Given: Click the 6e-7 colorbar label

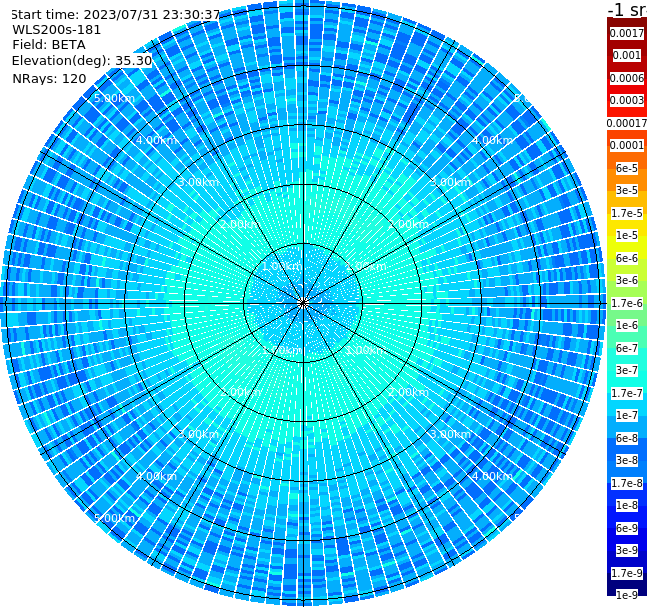Looking at the screenshot, I should tap(627, 348).
